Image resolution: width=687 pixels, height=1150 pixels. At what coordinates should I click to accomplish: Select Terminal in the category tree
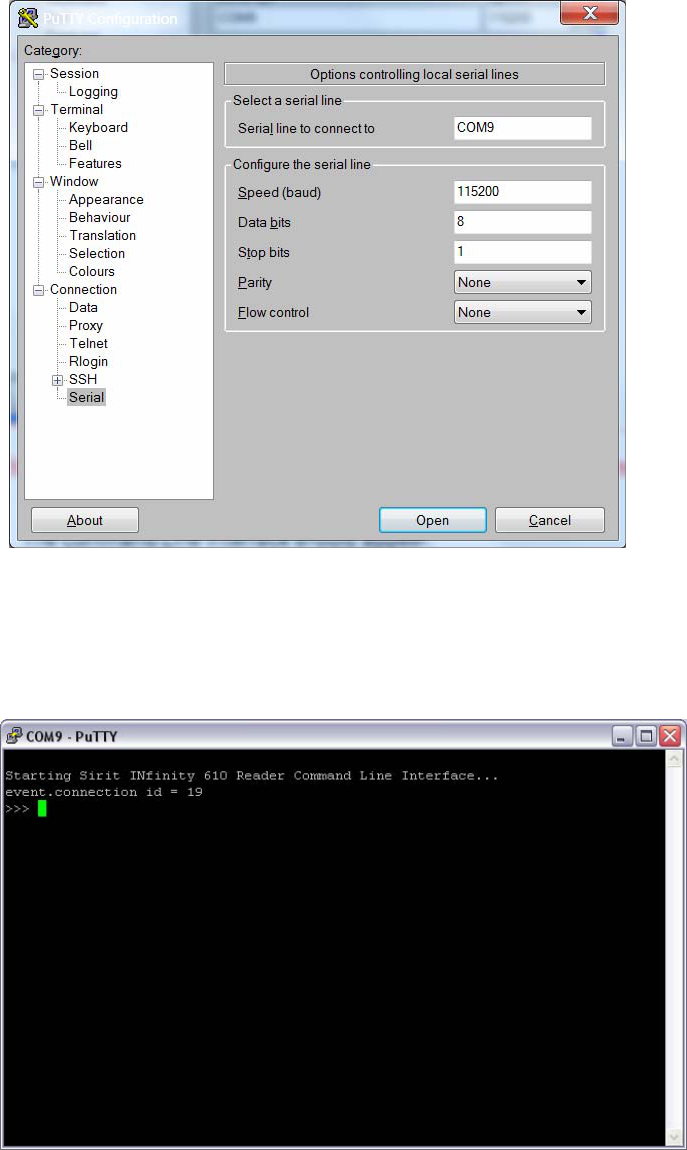[x=76, y=109]
